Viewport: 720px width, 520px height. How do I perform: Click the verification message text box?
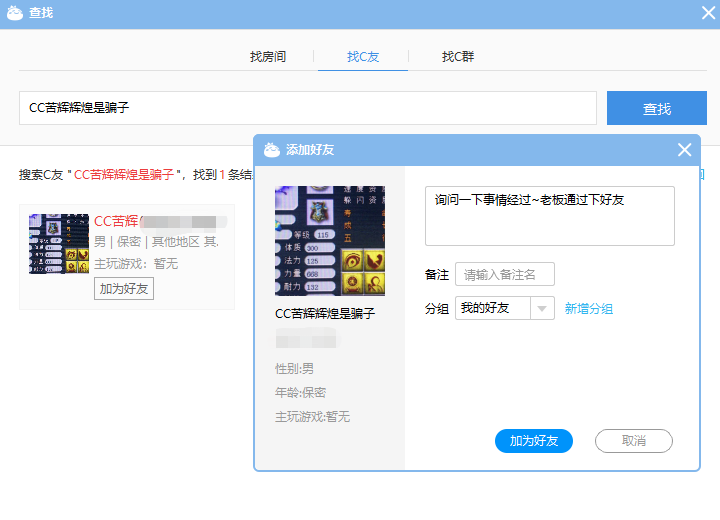(x=550, y=216)
